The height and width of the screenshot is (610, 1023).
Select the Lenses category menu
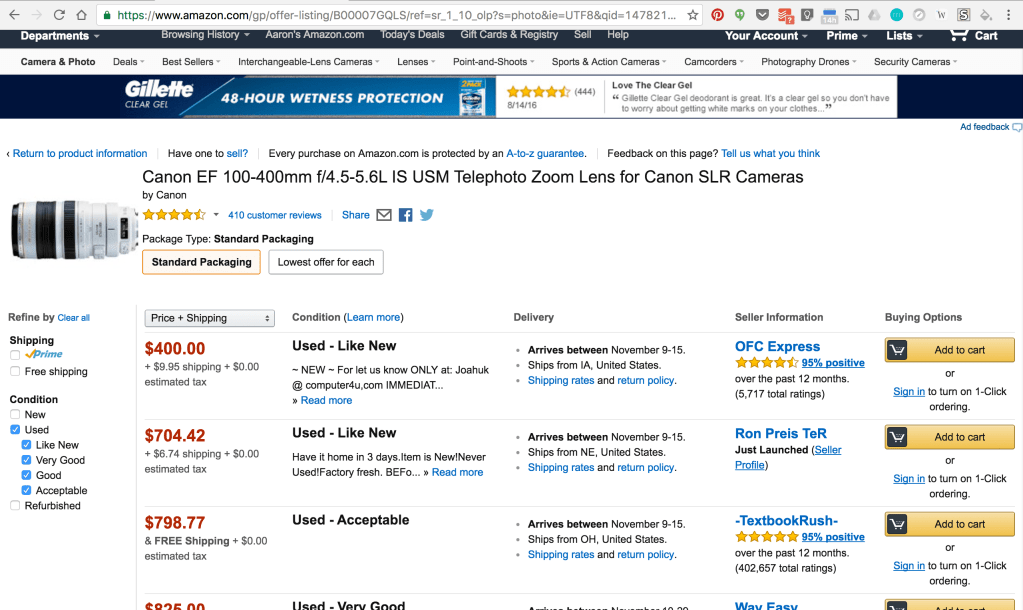[415, 62]
